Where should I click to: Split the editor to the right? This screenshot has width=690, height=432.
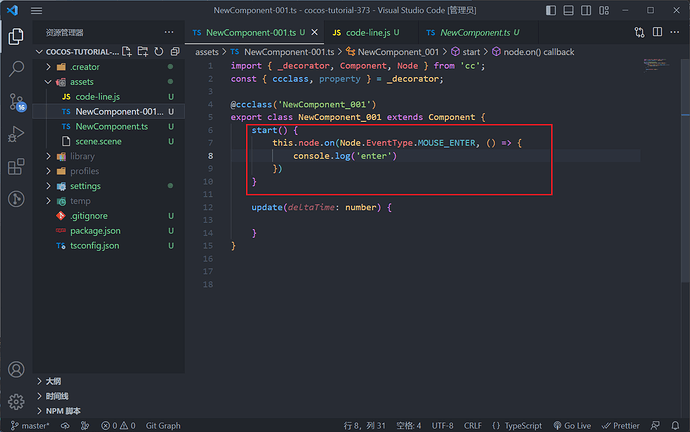point(657,32)
